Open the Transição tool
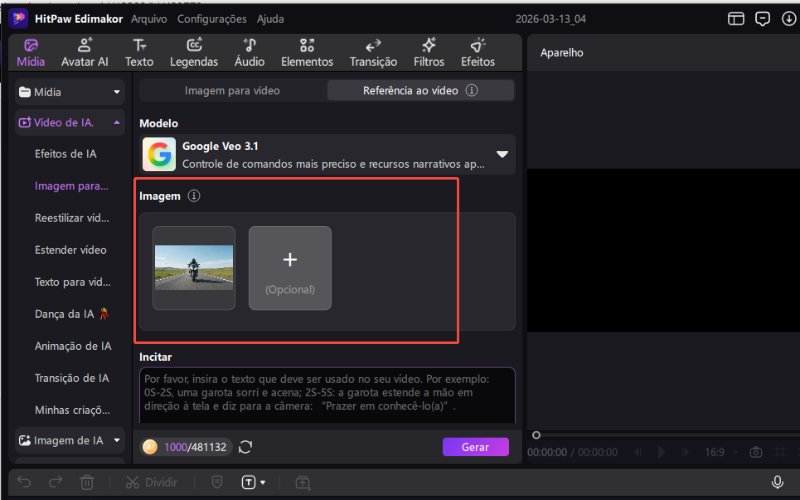 [373, 53]
